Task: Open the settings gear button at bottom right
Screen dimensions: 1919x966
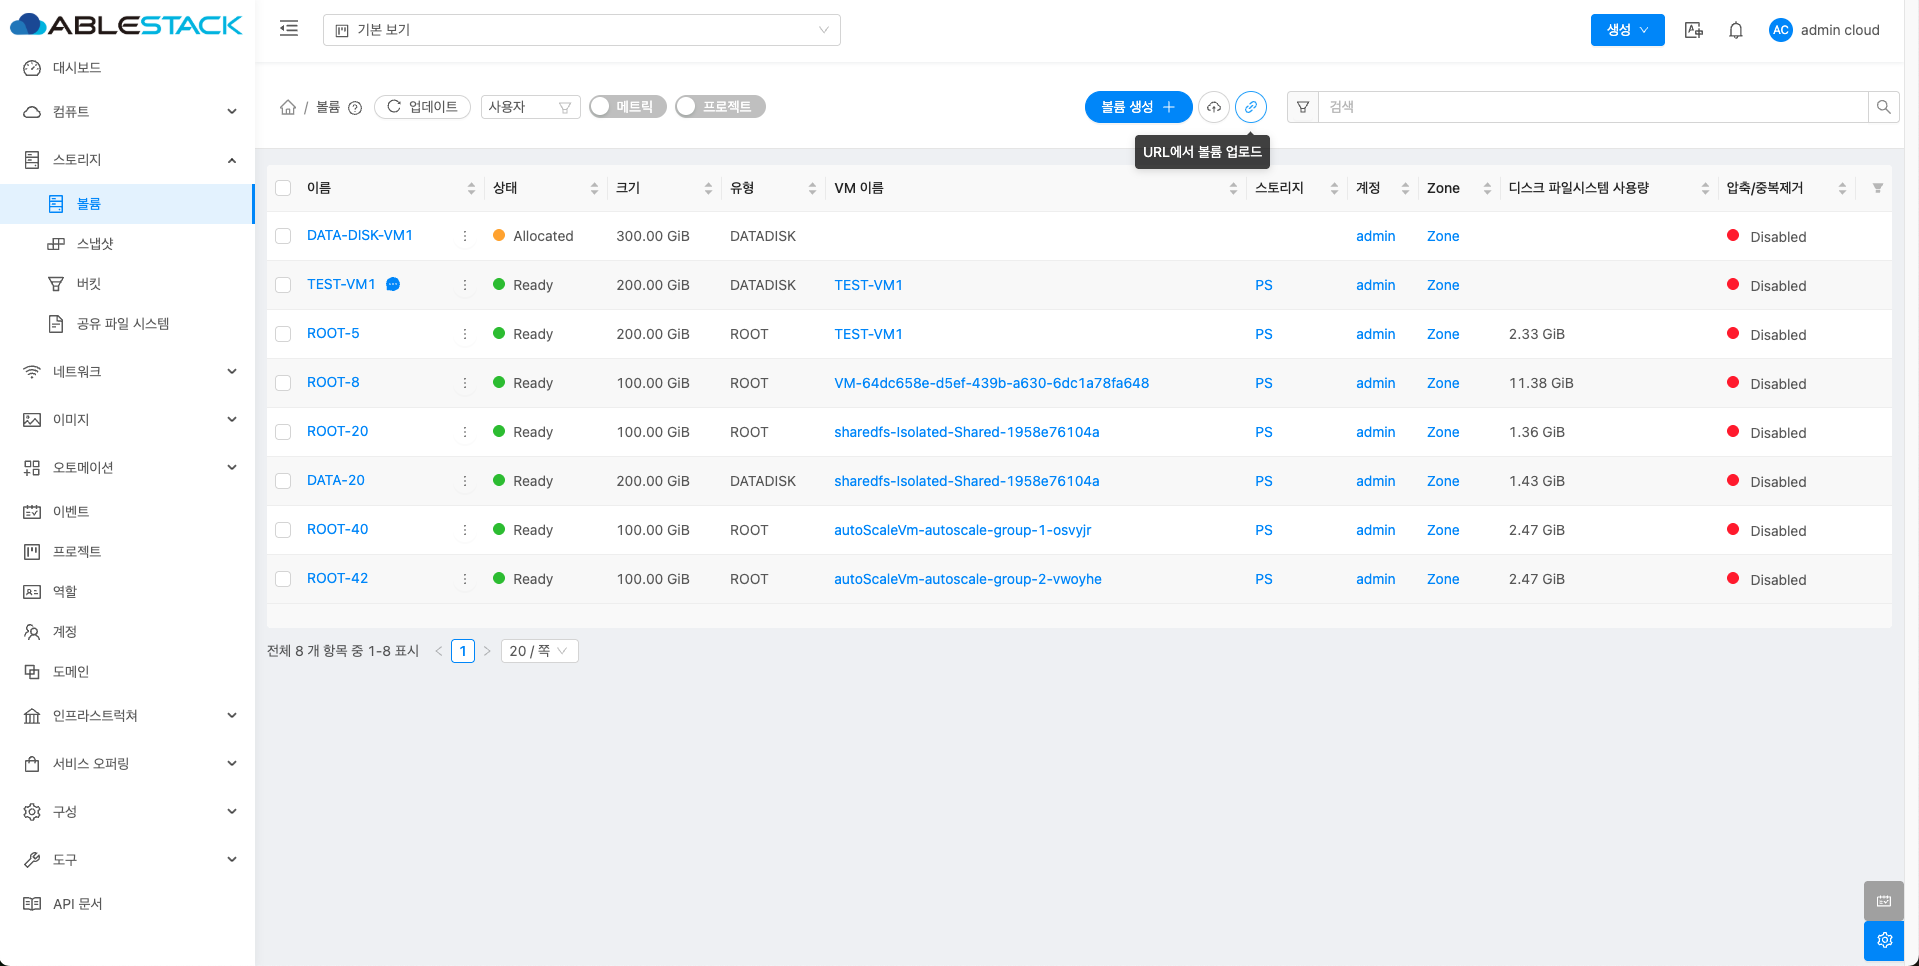Action: coord(1884,940)
